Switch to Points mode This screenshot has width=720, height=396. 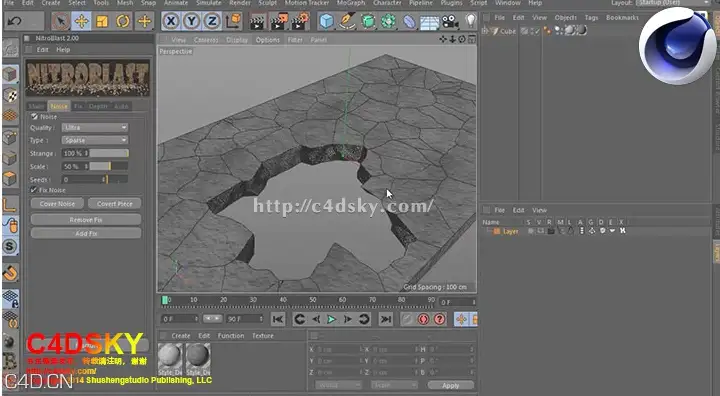tap(10, 136)
